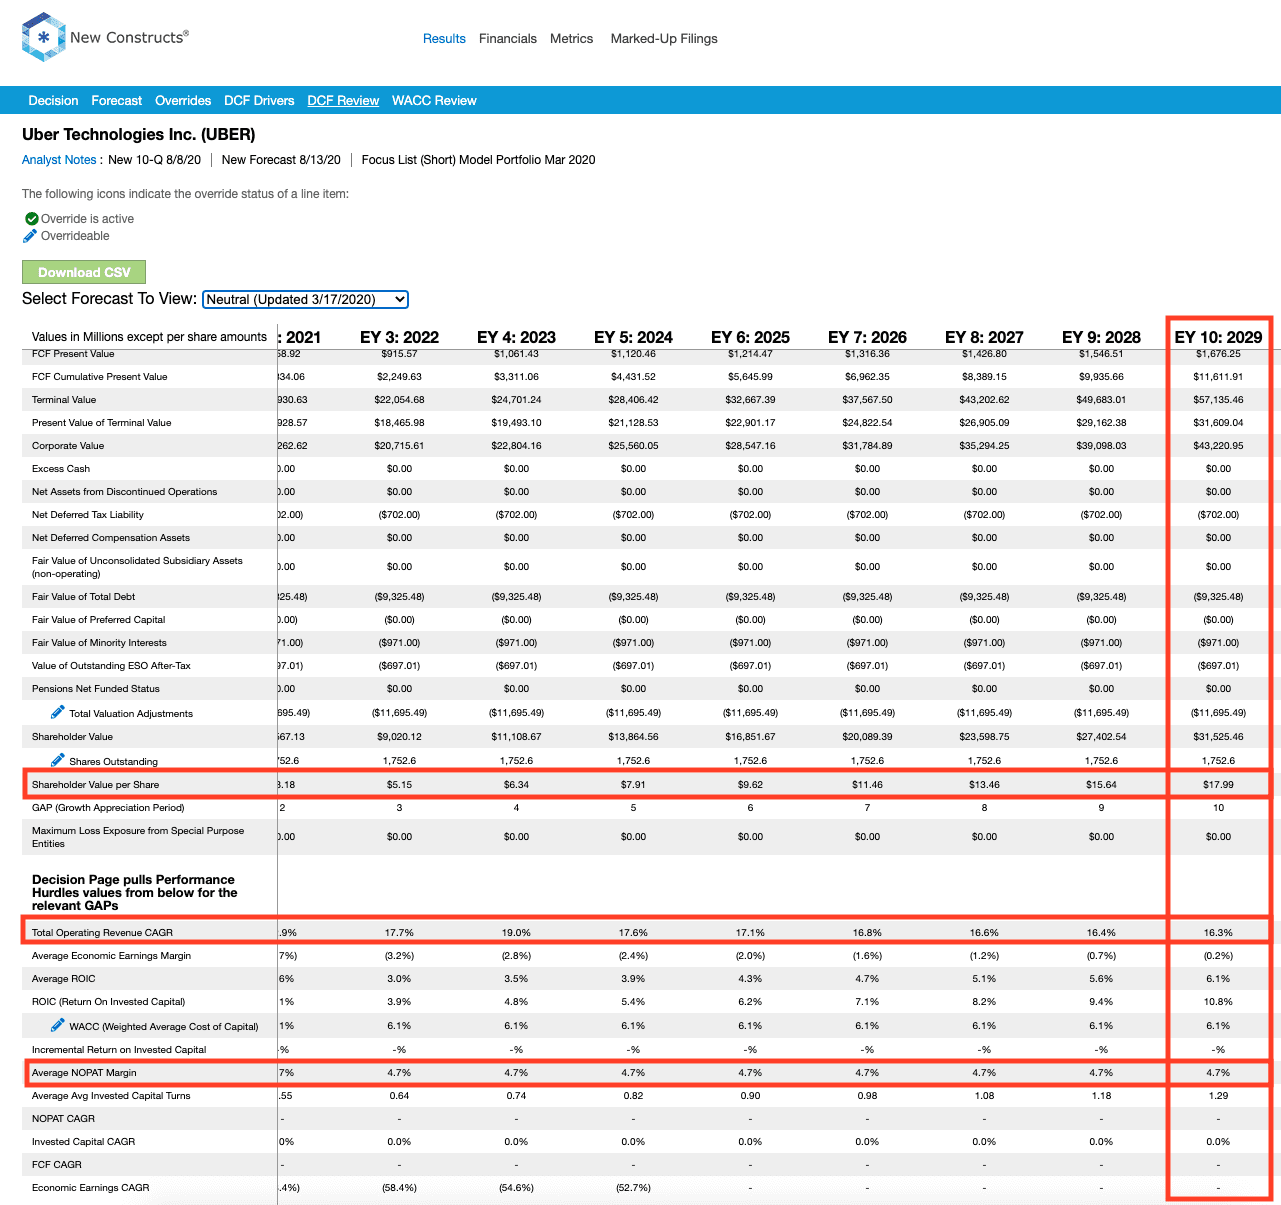The image size is (1281, 1205).
Task: Click the Total Operating Revenue CAGR row label
Action: point(102,933)
